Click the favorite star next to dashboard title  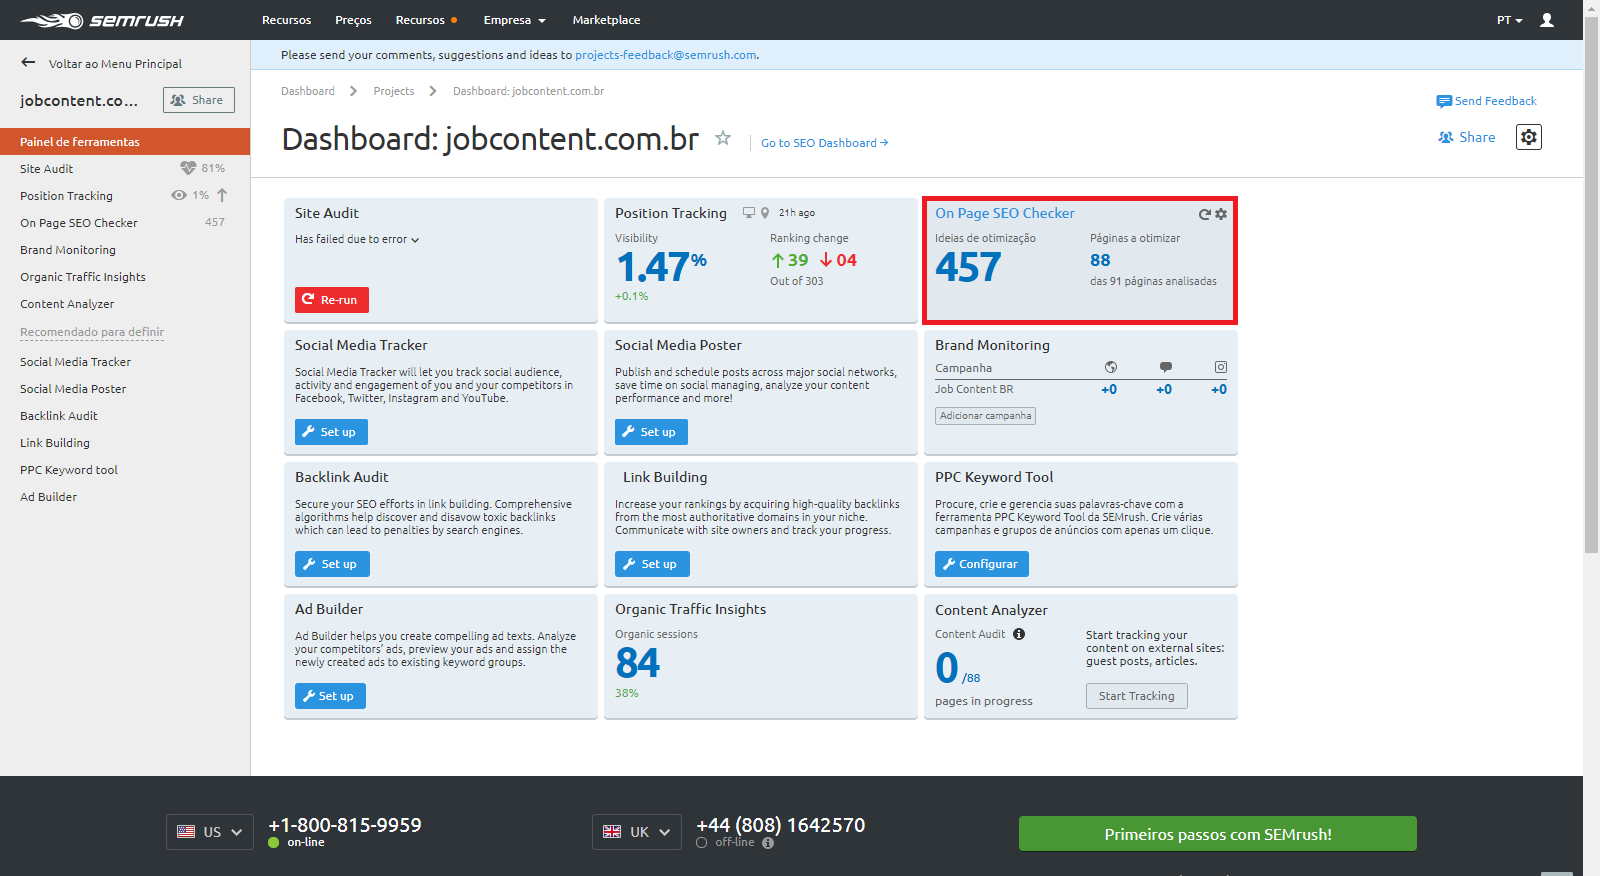[x=723, y=138]
